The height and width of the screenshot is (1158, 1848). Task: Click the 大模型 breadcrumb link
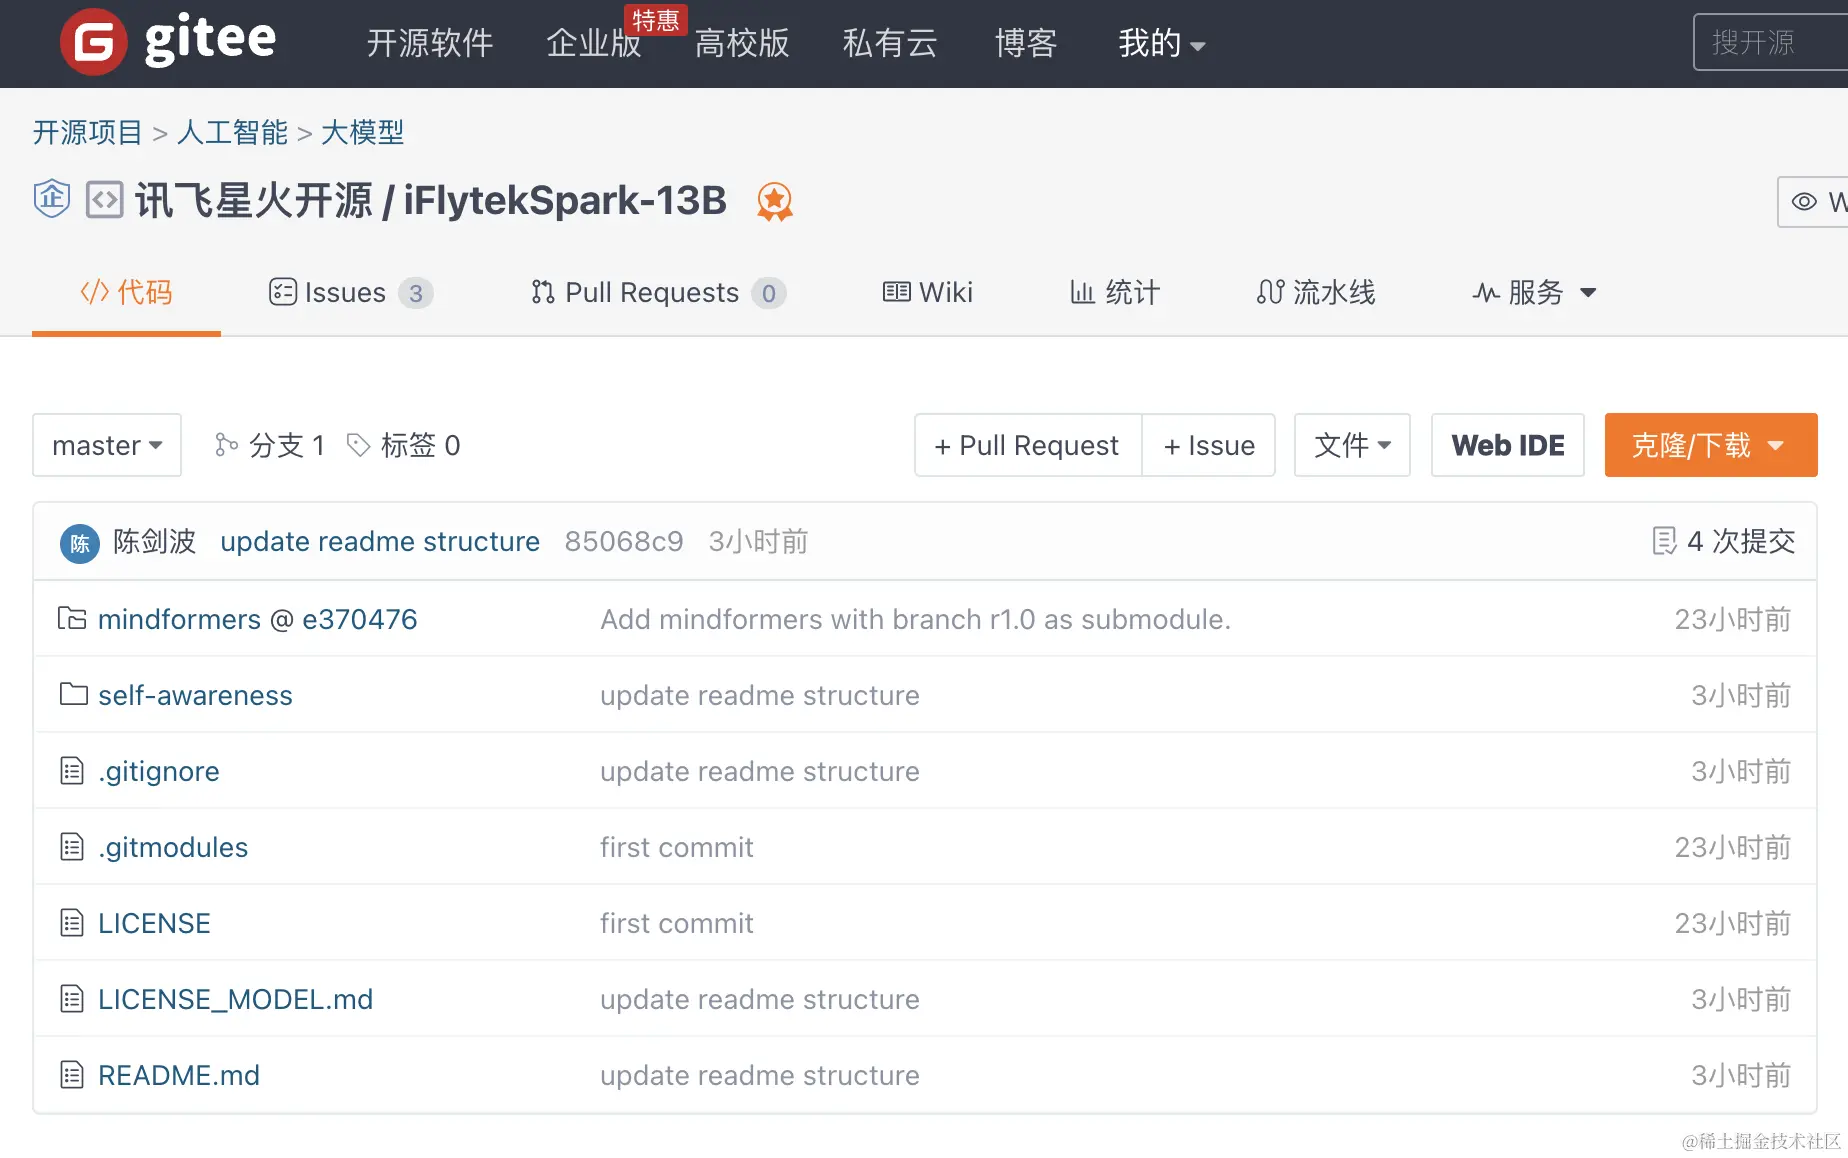[x=362, y=132]
